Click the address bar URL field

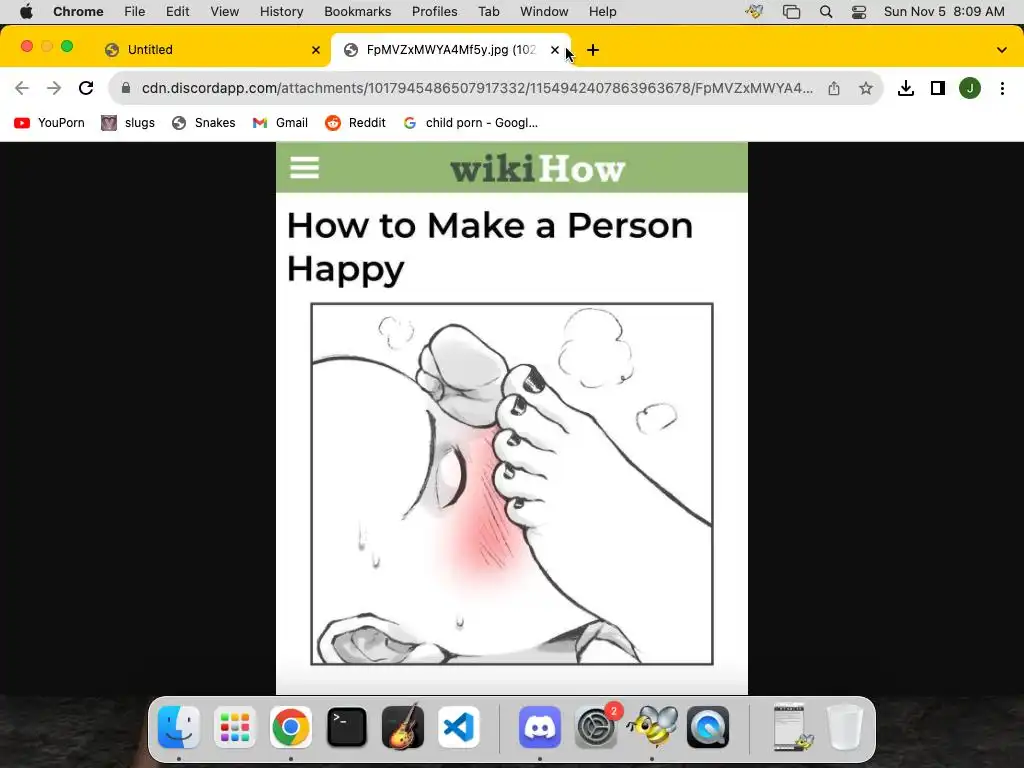[477, 88]
